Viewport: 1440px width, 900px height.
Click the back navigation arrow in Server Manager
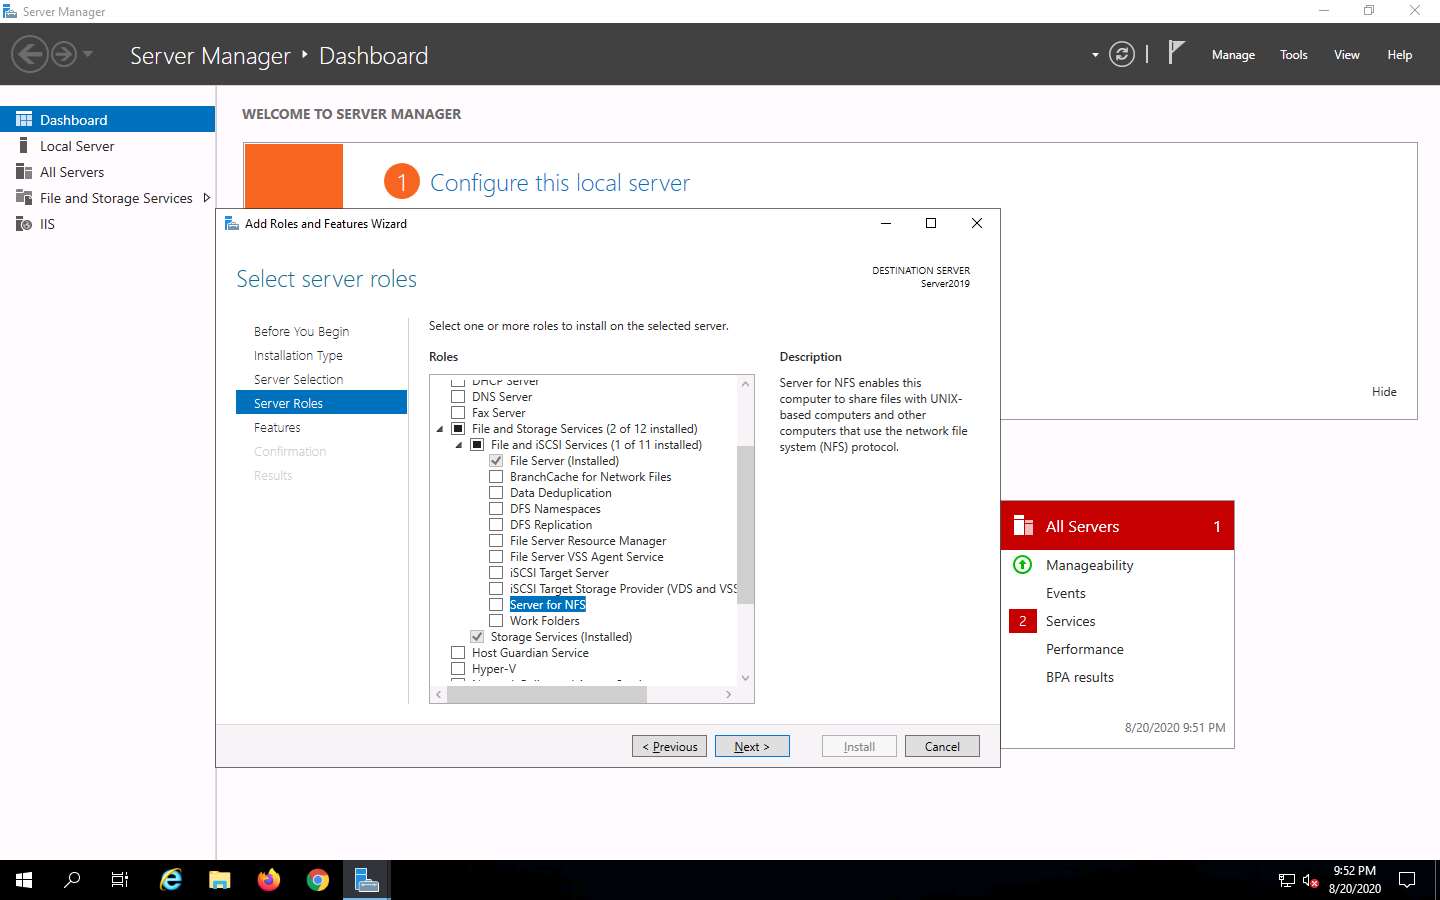coord(30,54)
